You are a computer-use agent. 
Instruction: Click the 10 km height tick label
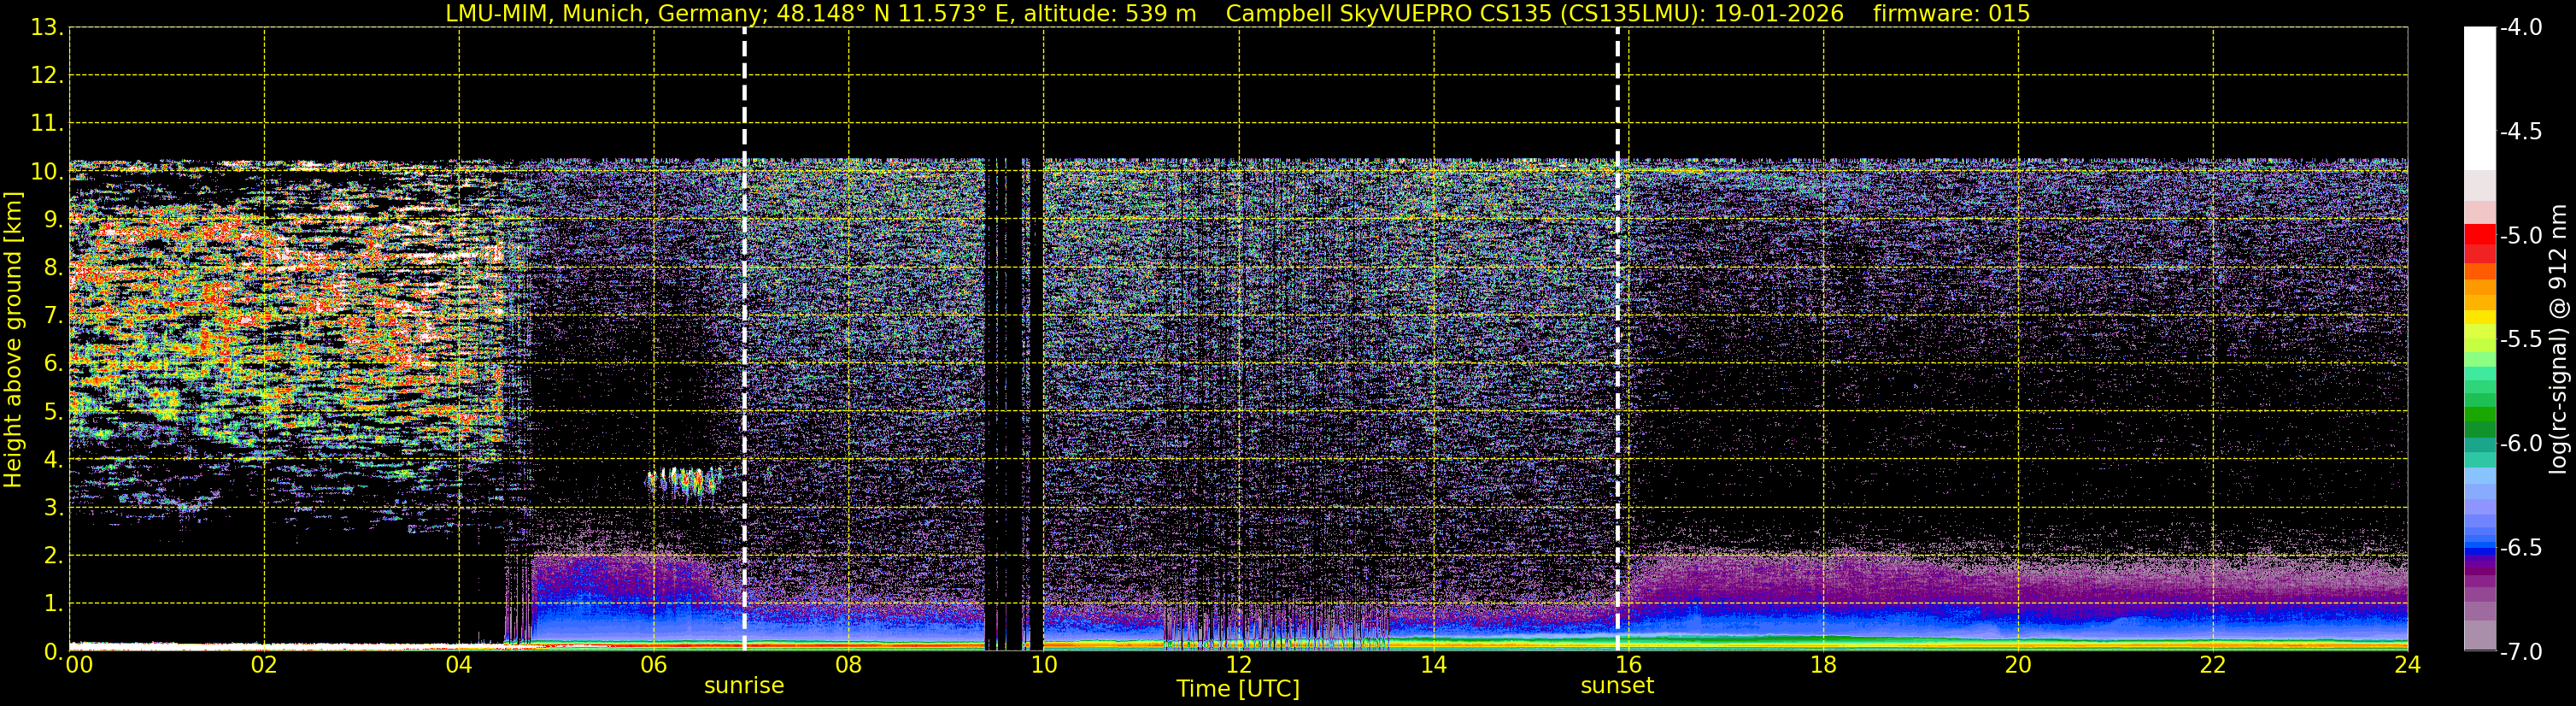coord(44,172)
